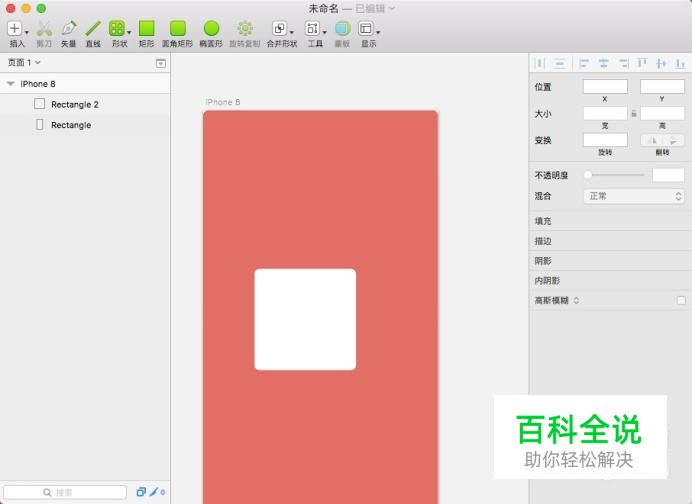Screen dimensions: 692x504
Task: Open the 混合 blend mode dropdown
Action: click(634, 196)
